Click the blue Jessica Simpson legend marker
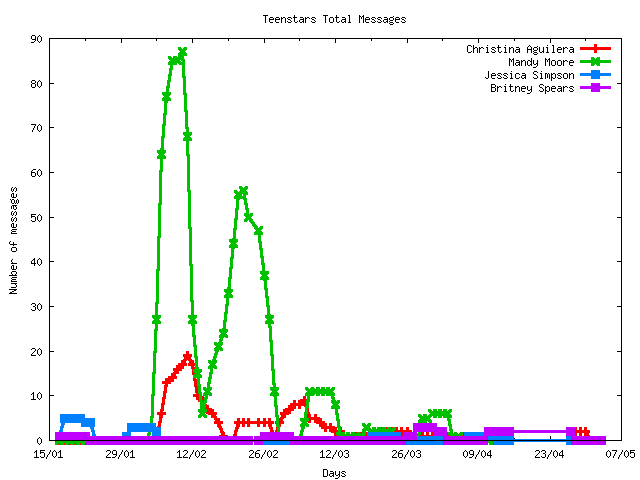Viewport: 640px width, 480px height. tap(595, 75)
